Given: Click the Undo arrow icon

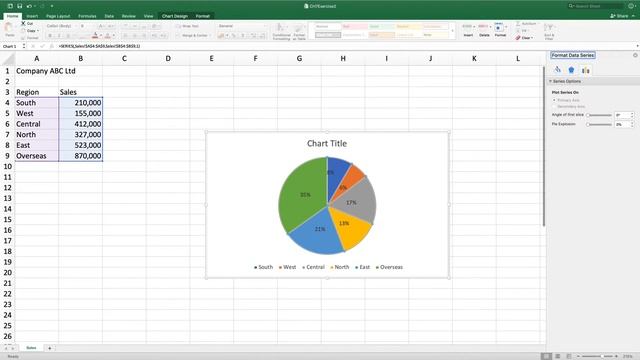Looking at the screenshot, I should 29,6.
